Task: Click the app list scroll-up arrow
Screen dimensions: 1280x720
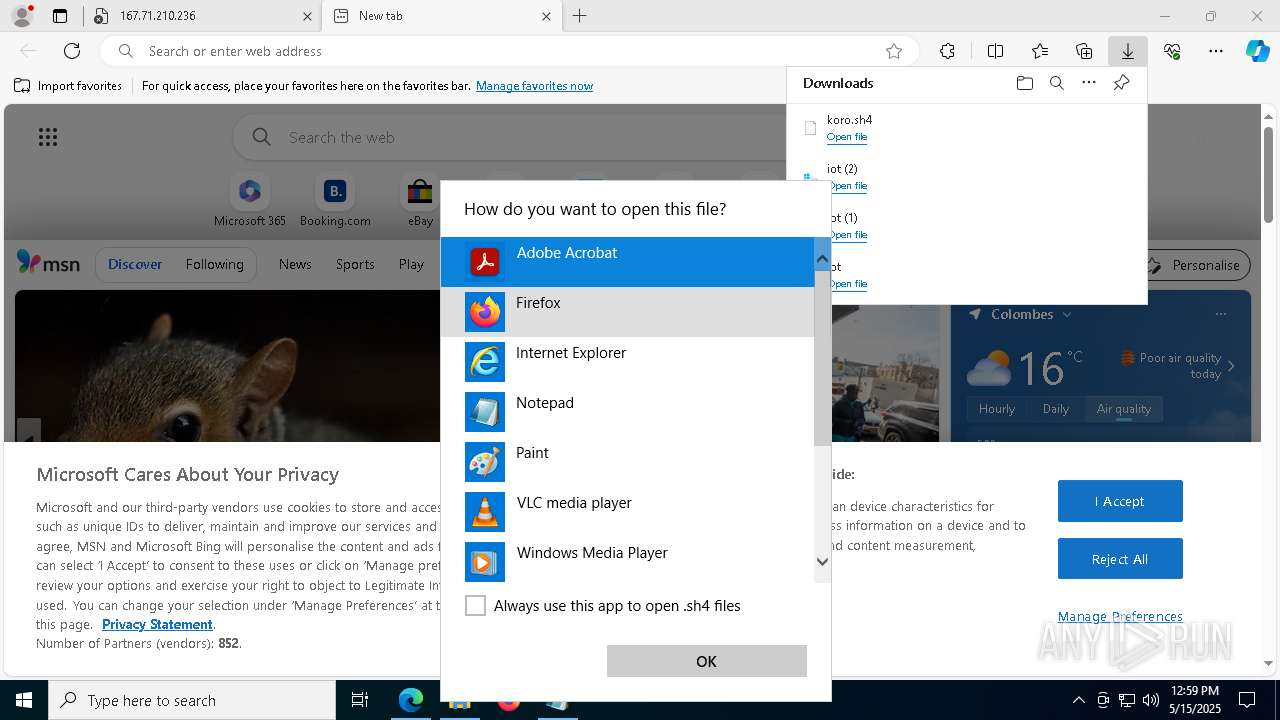Action: pyautogui.click(x=822, y=260)
